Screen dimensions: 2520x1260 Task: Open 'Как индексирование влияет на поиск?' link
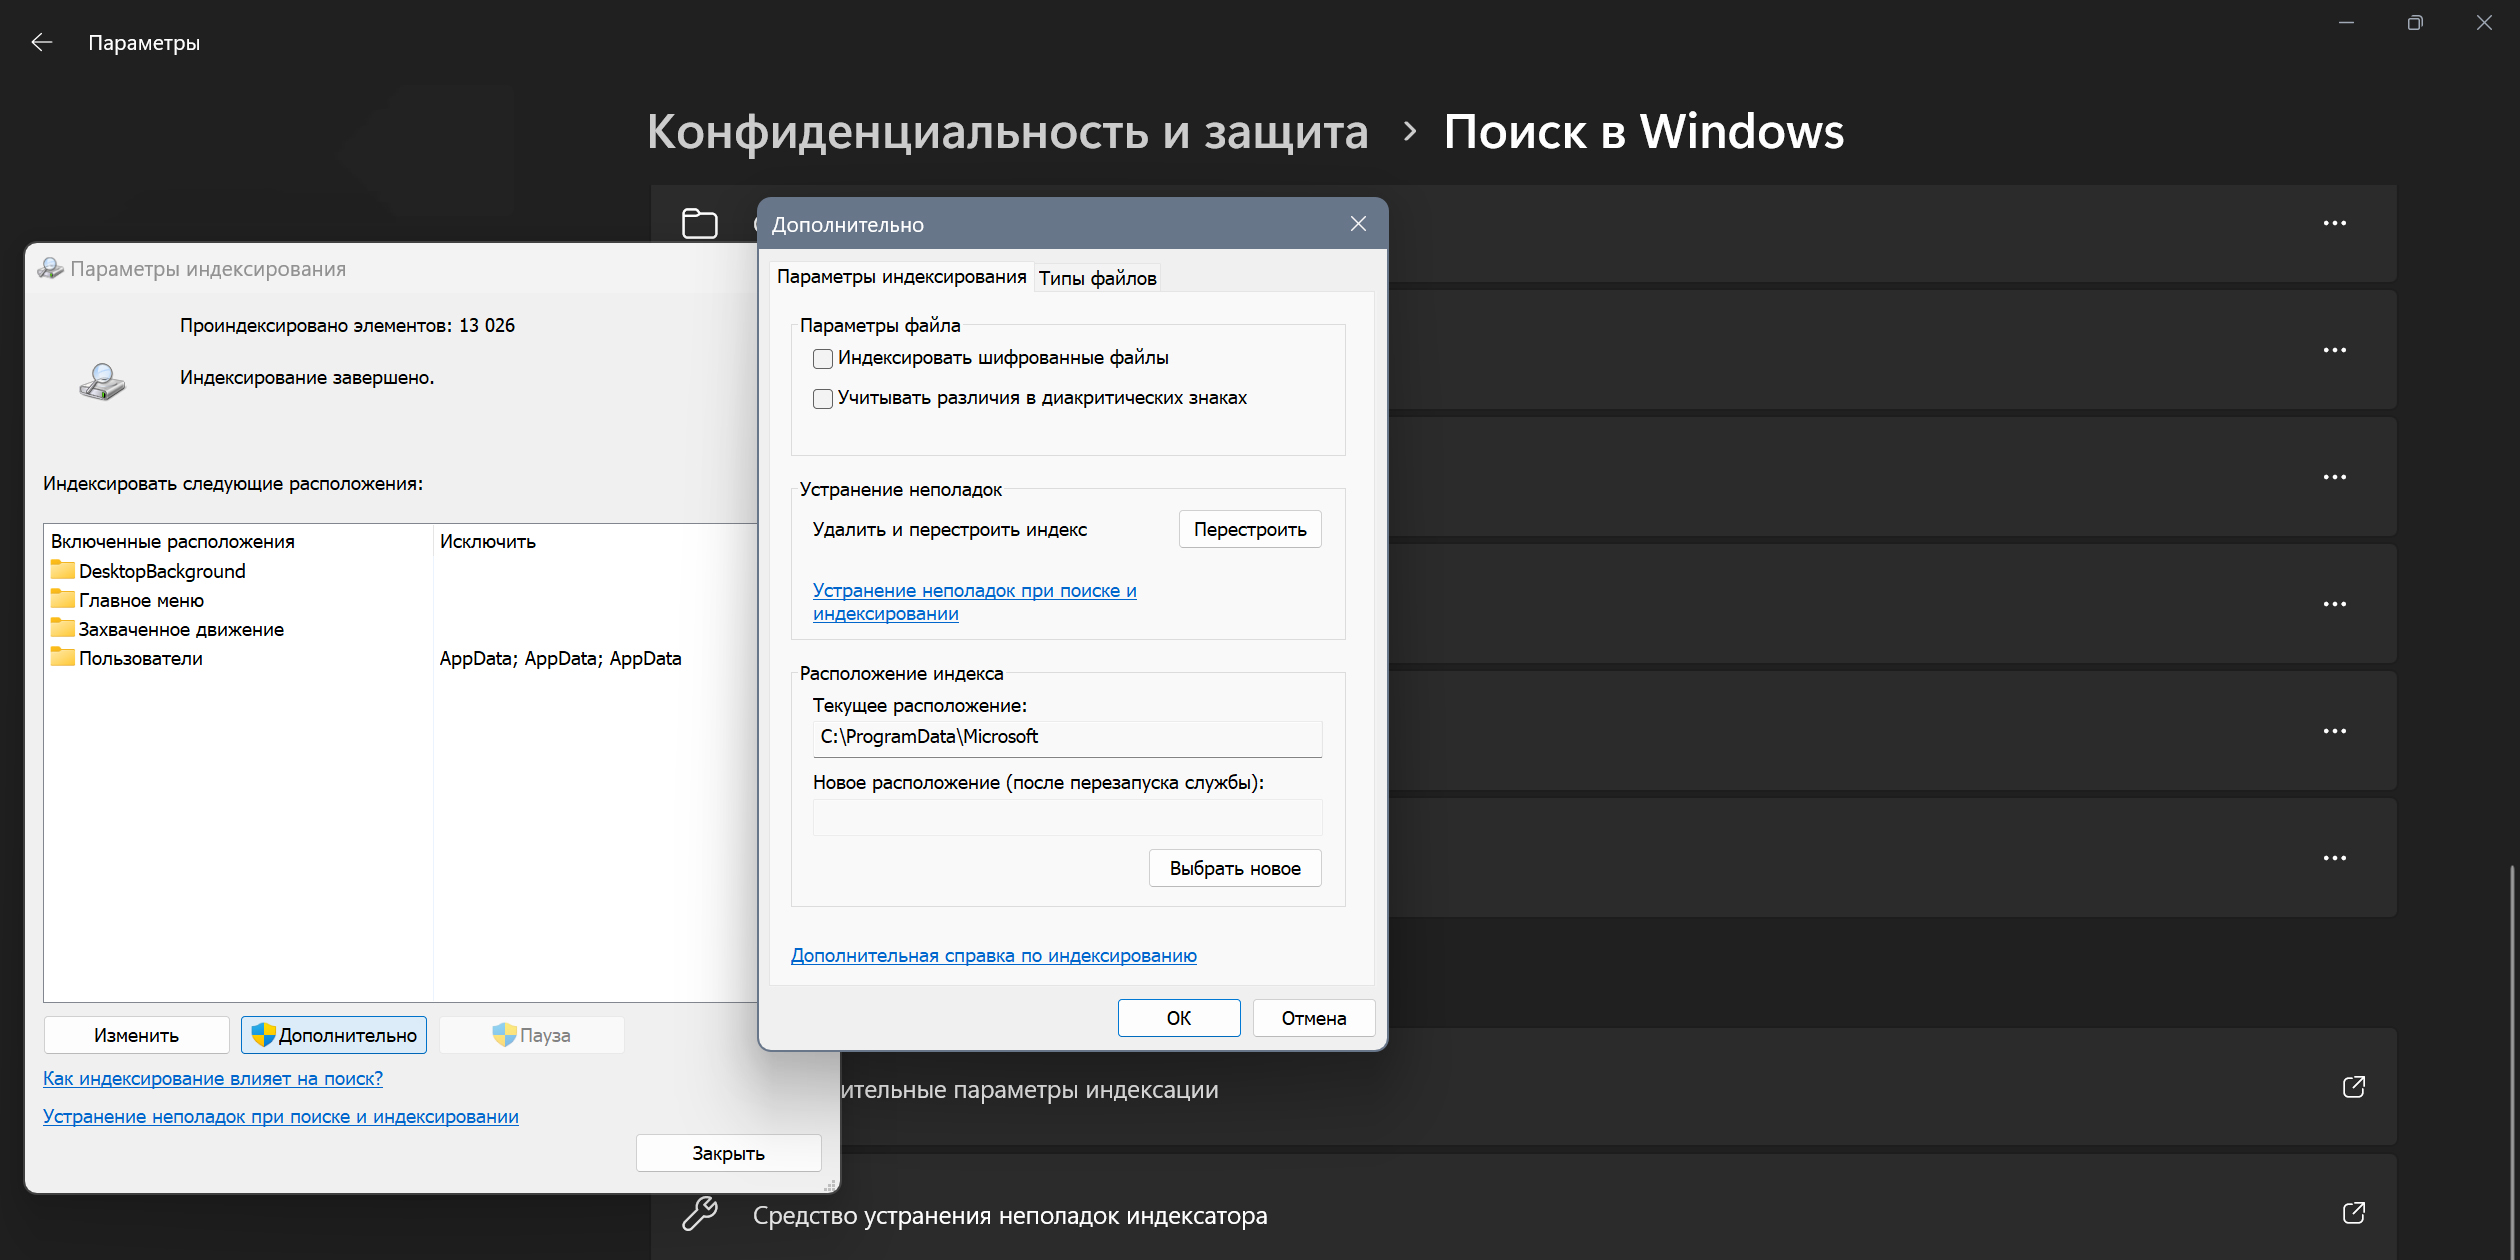tap(213, 1078)
